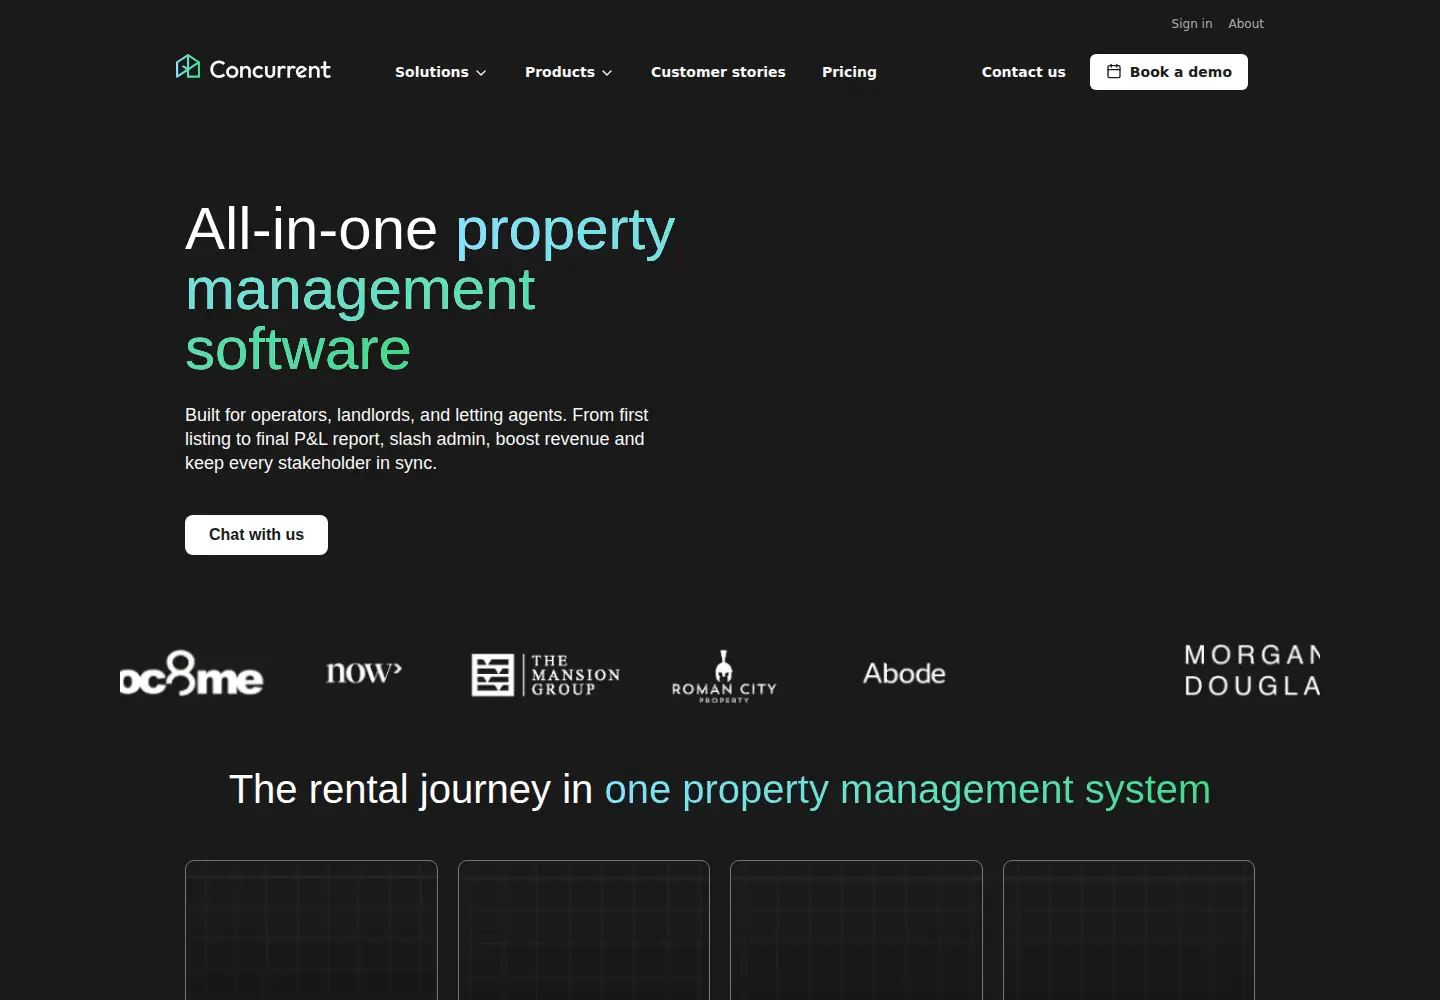Click The Mansion Group logo
Screen dimensions: 1440x1000
pyautogui.click(x=546, y=675)
